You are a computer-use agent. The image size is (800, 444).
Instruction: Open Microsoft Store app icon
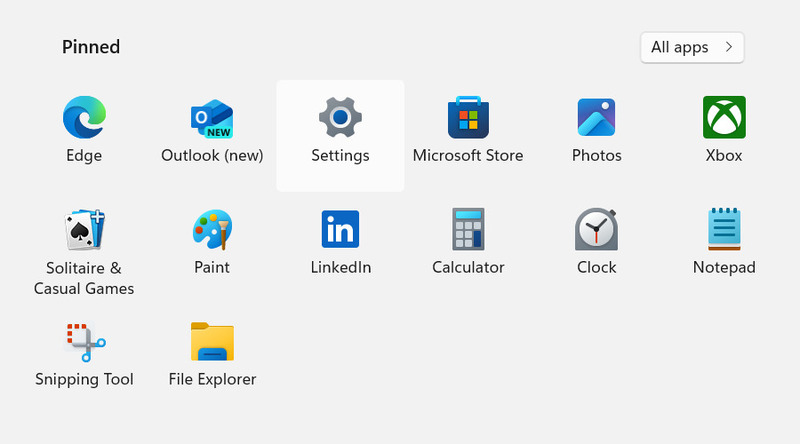(468, 117)
